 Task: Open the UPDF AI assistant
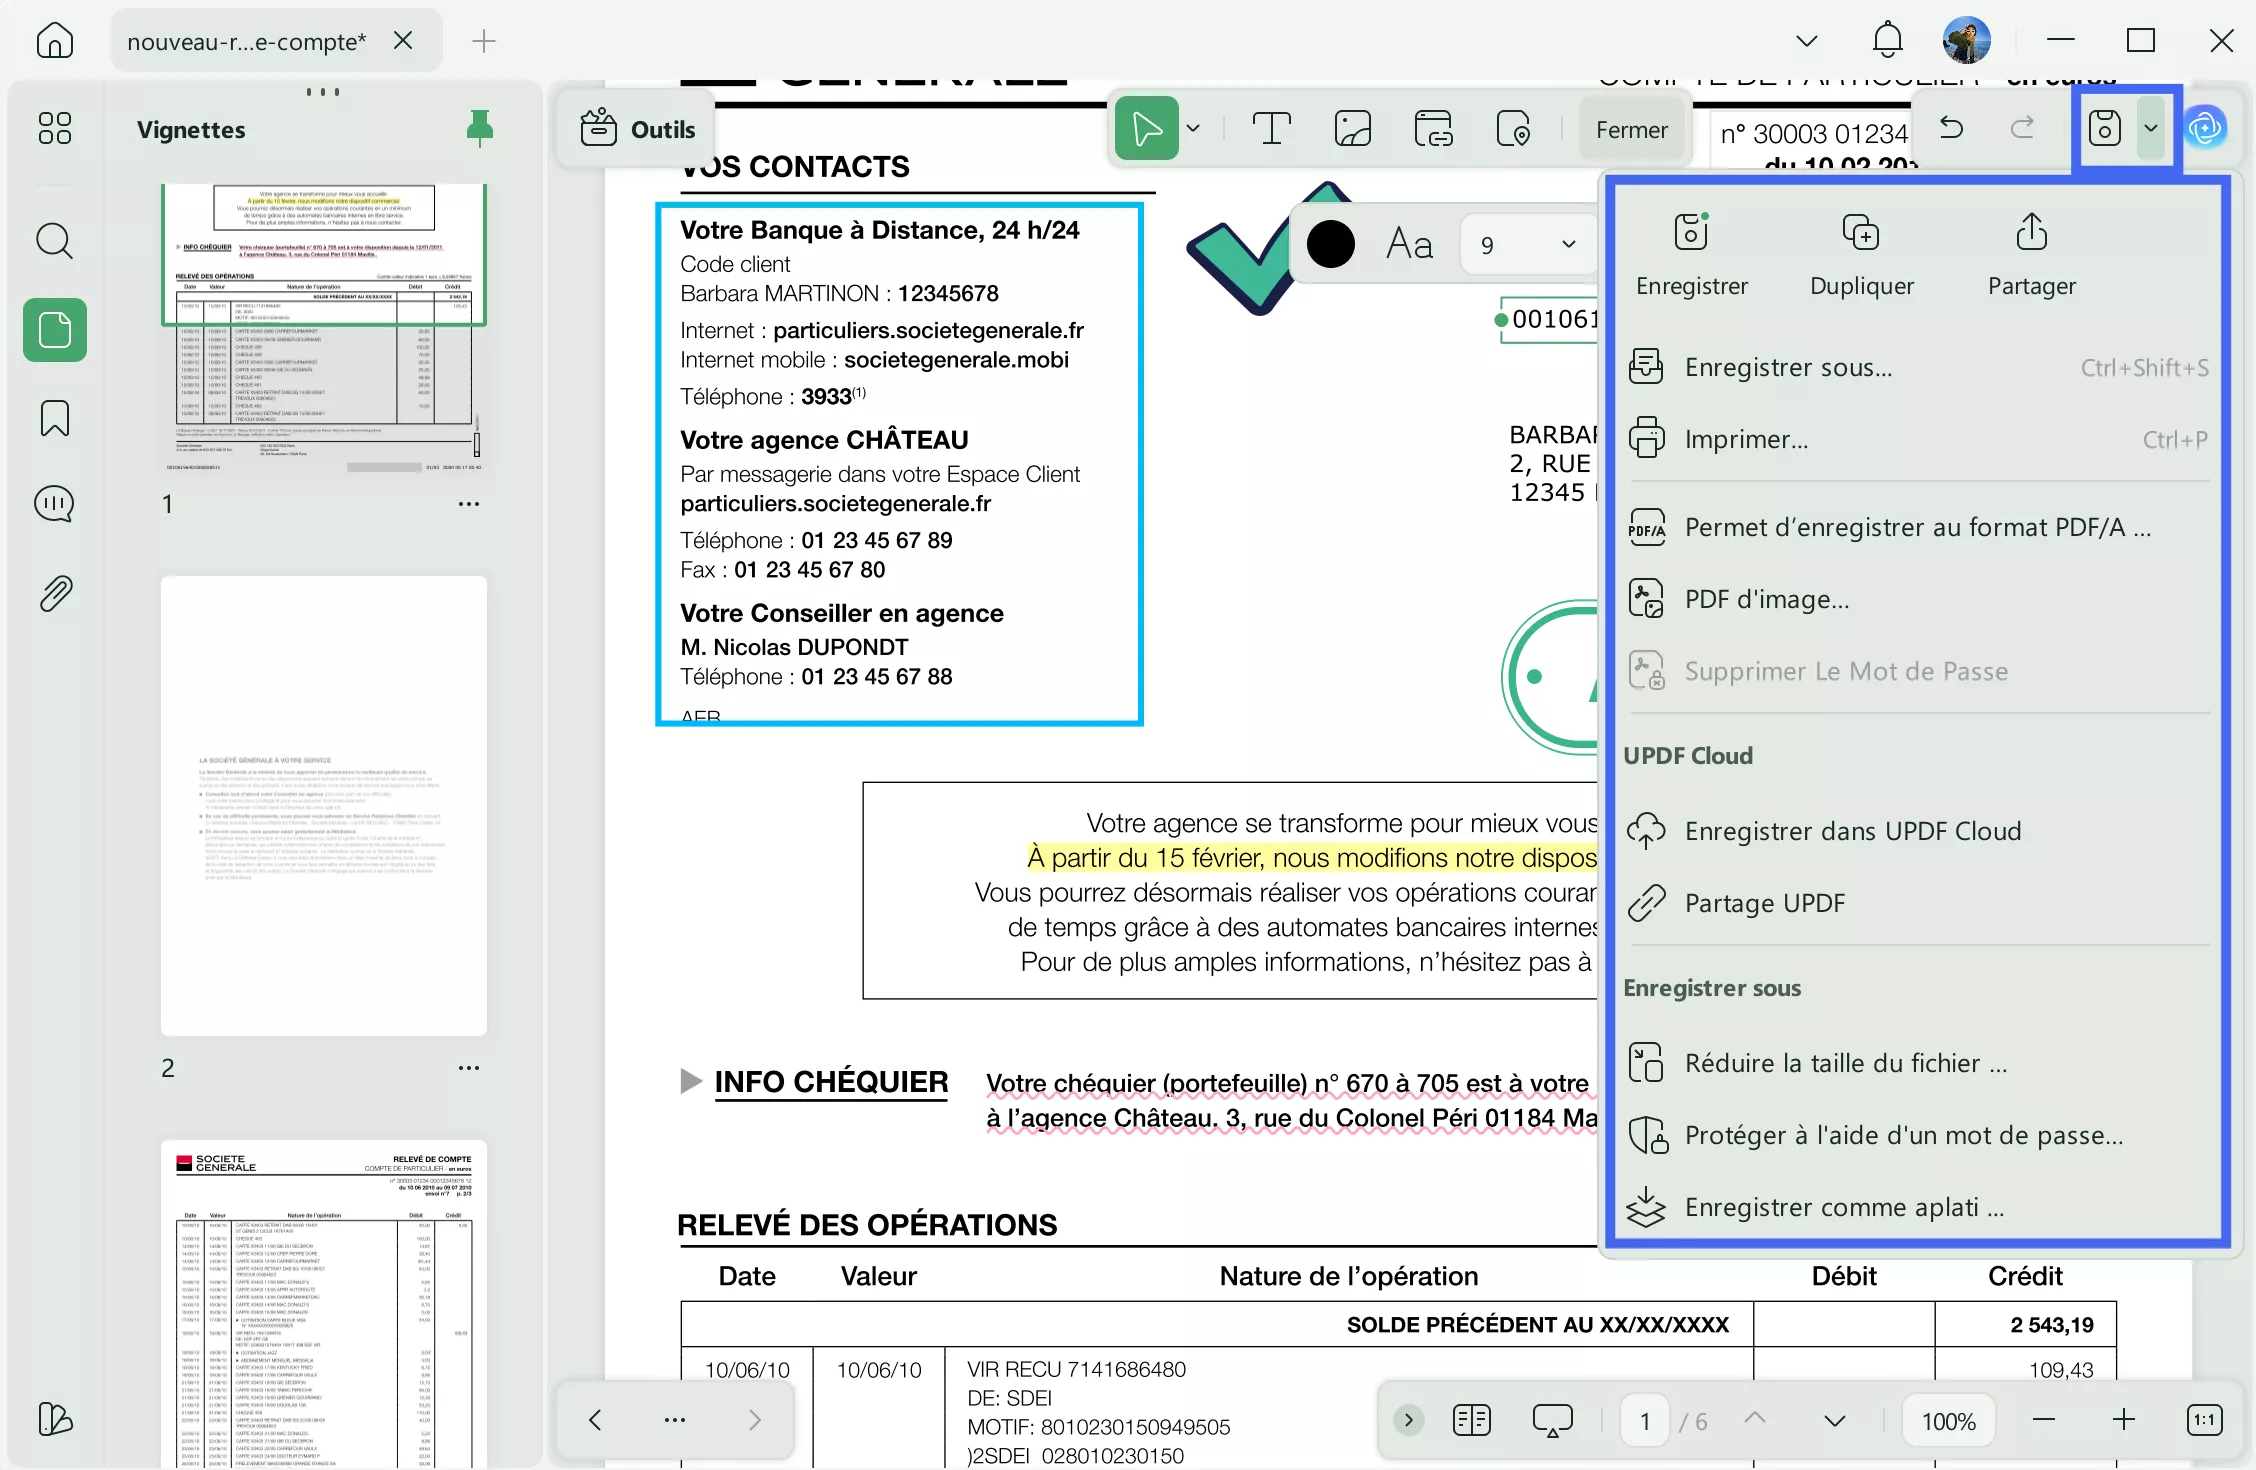pos(2207,127)
